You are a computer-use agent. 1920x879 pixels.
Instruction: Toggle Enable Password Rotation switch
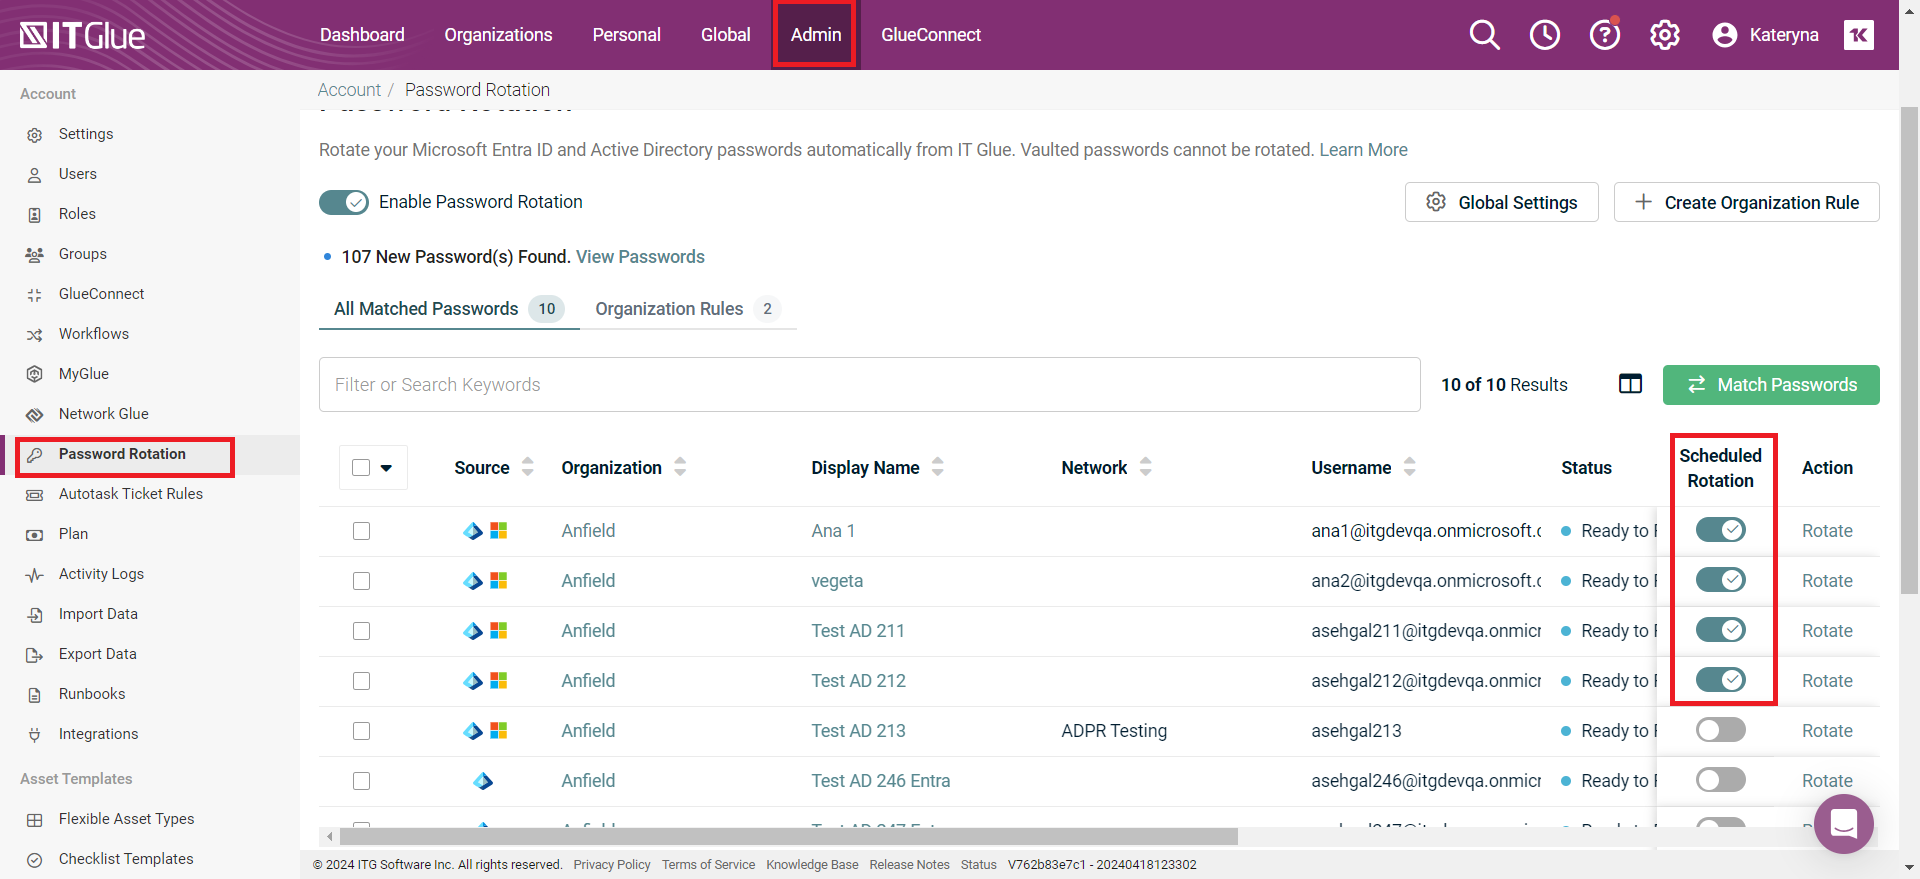pyautogui.click(x=344, y=202)
